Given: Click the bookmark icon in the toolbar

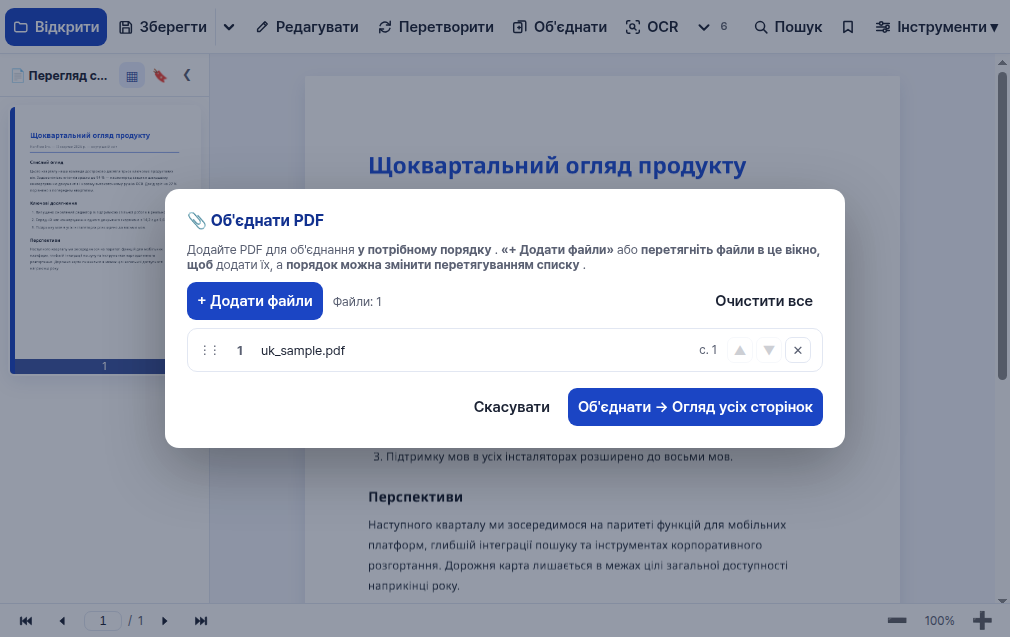Looking at the screenshot, I should [848, 27].
